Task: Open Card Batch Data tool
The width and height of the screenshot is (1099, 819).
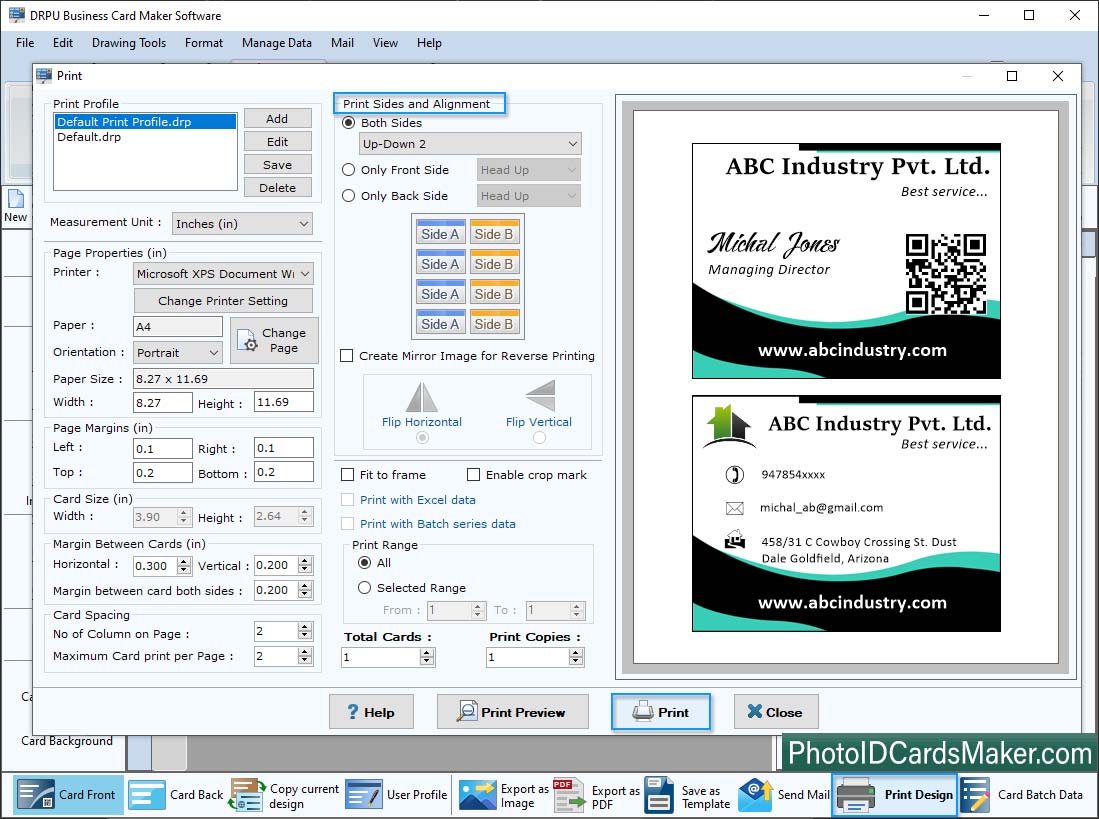Action: 1022,794
